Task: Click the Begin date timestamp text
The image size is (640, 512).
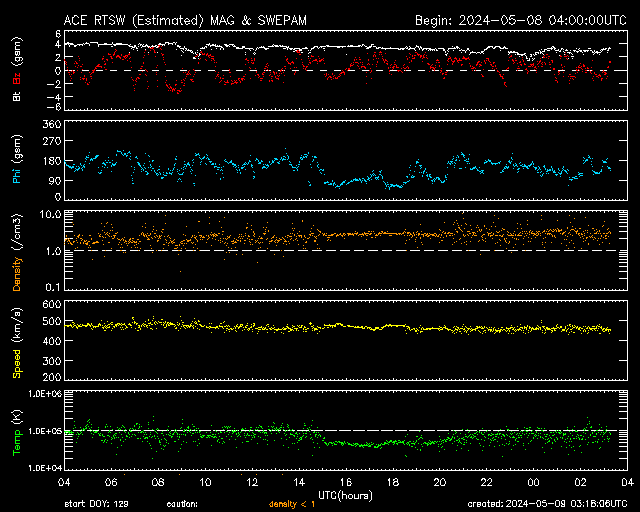Action: [519, 19]
